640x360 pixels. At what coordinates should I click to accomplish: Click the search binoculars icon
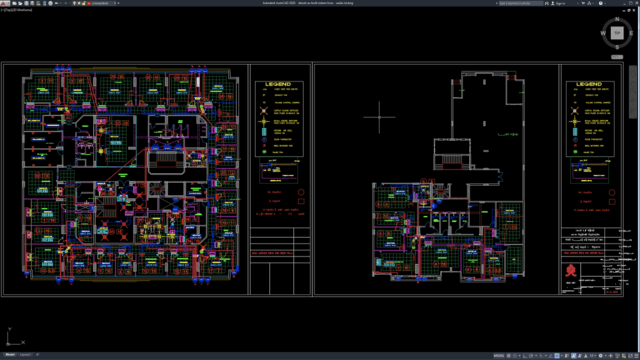point(547,3)
